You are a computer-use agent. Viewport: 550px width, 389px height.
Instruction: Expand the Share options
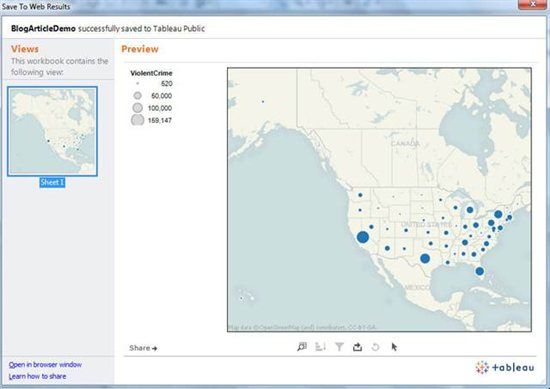pos(143,348)
